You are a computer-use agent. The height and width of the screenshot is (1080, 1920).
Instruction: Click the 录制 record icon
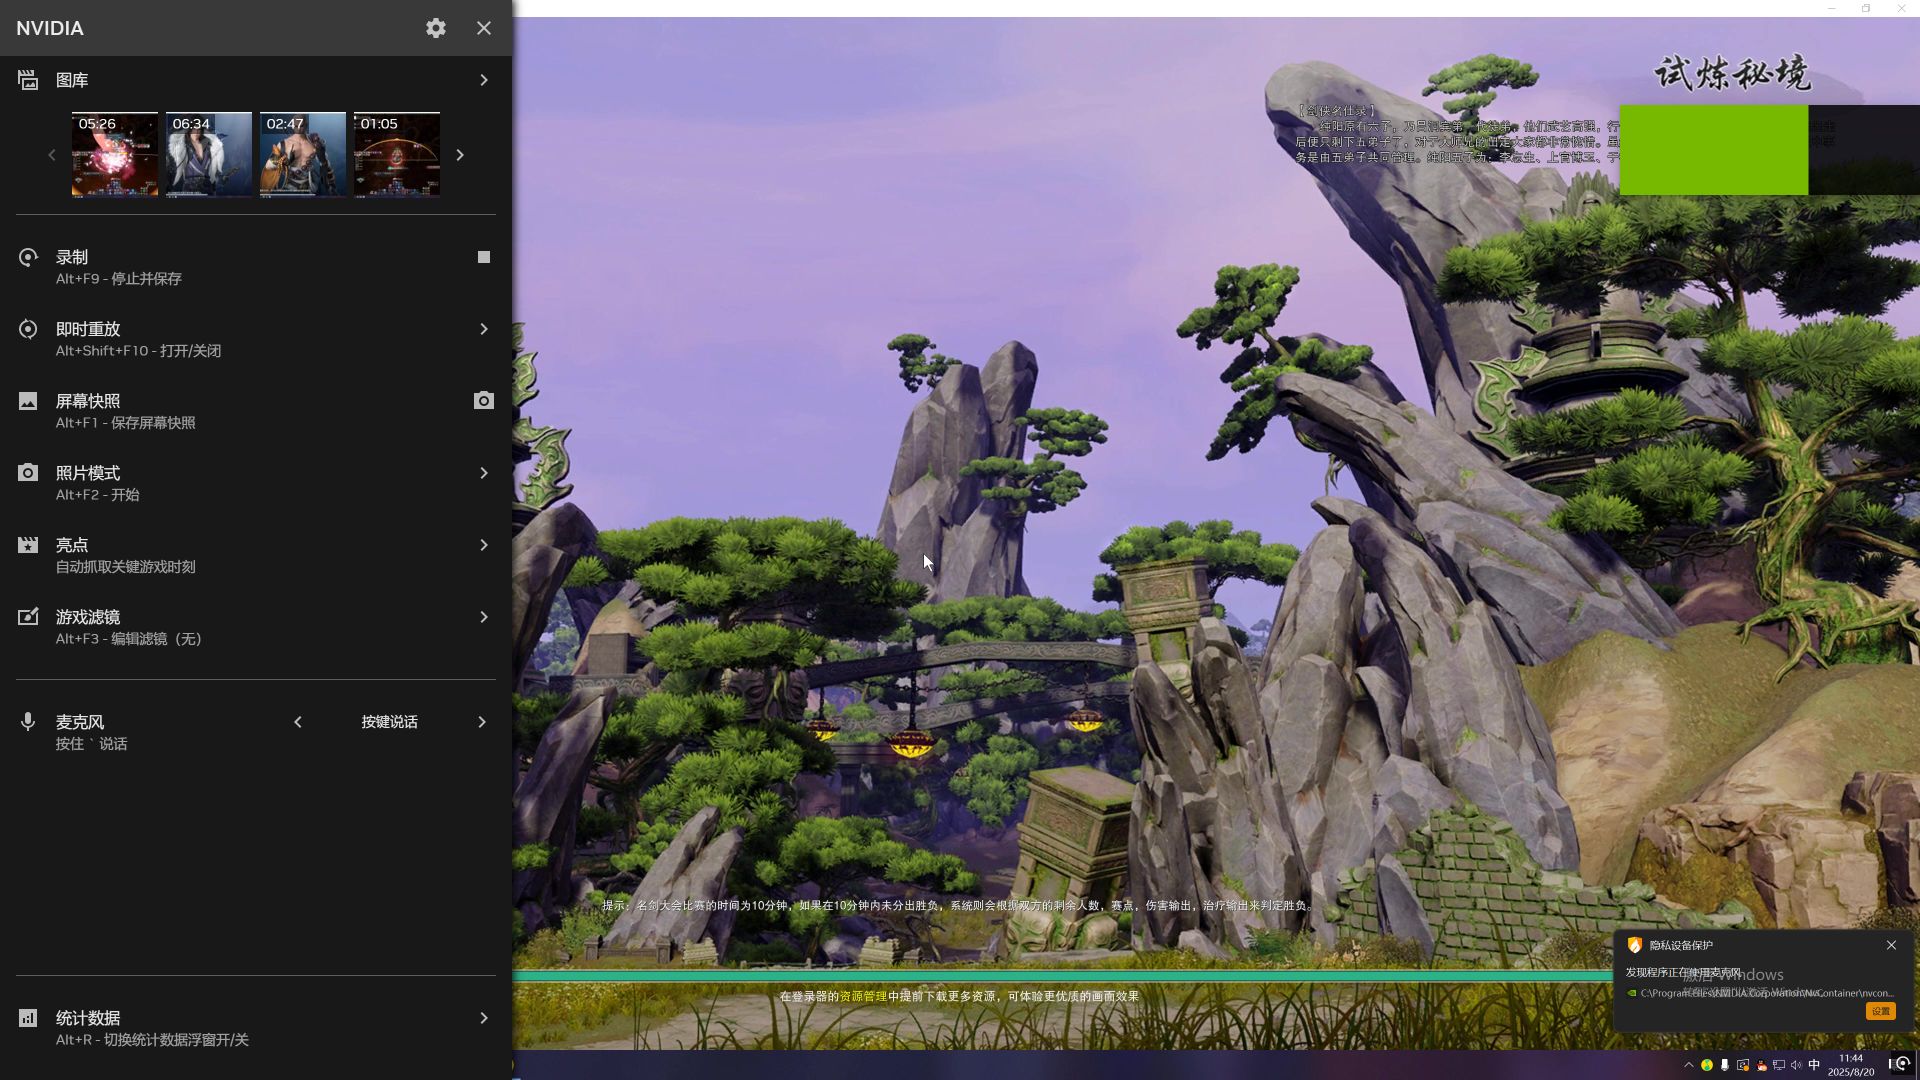point(28,257)
